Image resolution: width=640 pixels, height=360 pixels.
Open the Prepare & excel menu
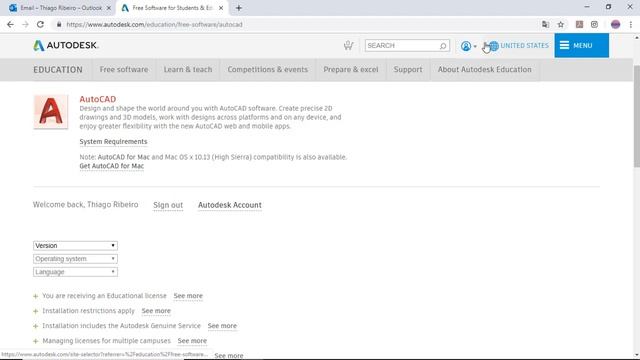[351, 69]
